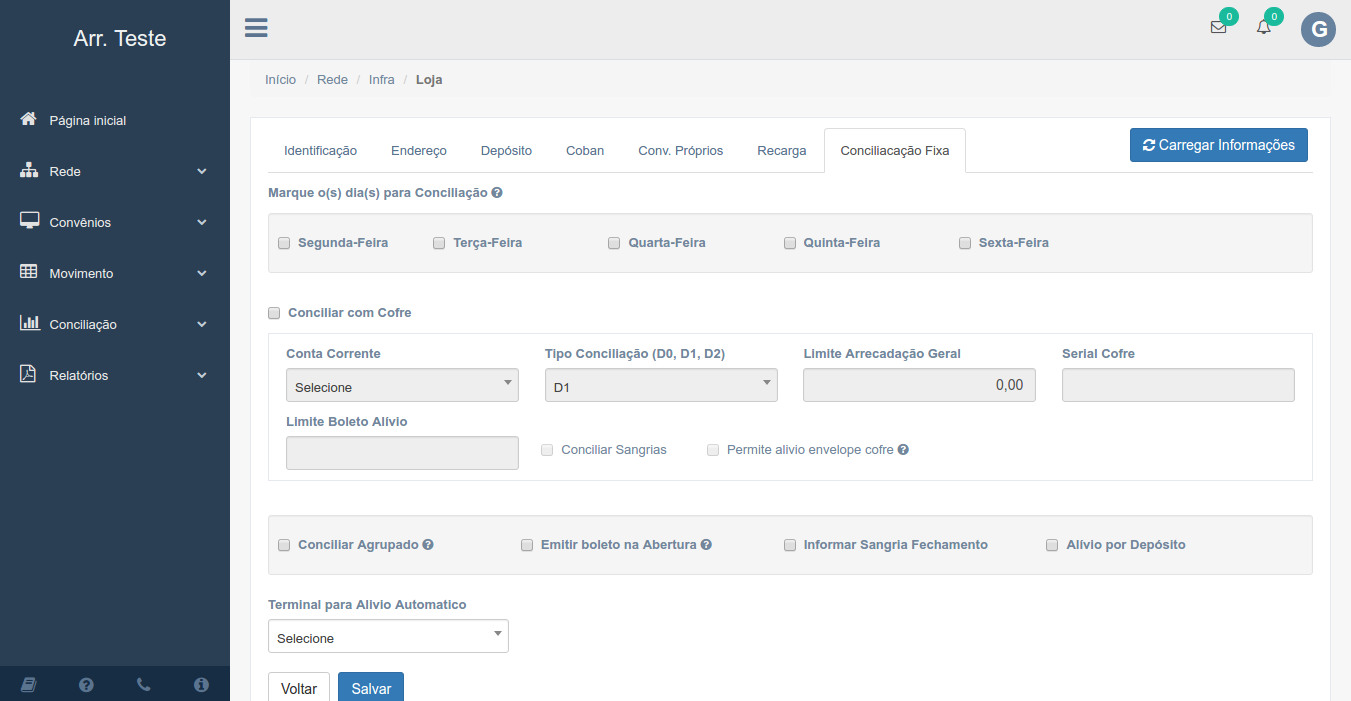The image size is (1351, 701).
Task: Enable the Conciliar com Cofre checkbox
Action: click(x=274, y=313)
